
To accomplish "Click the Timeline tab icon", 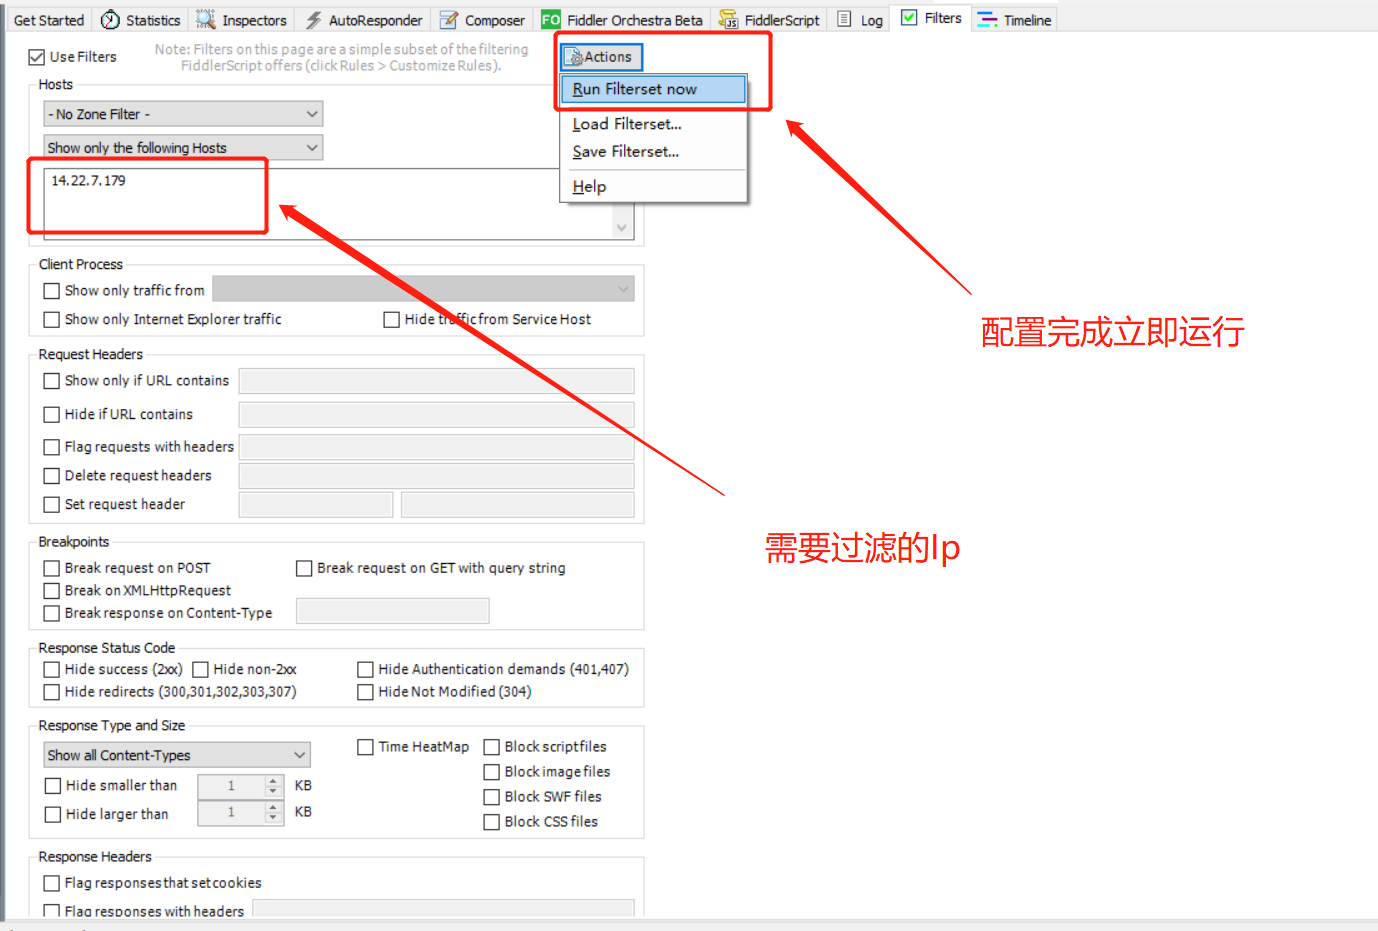I will coord(987,20).
